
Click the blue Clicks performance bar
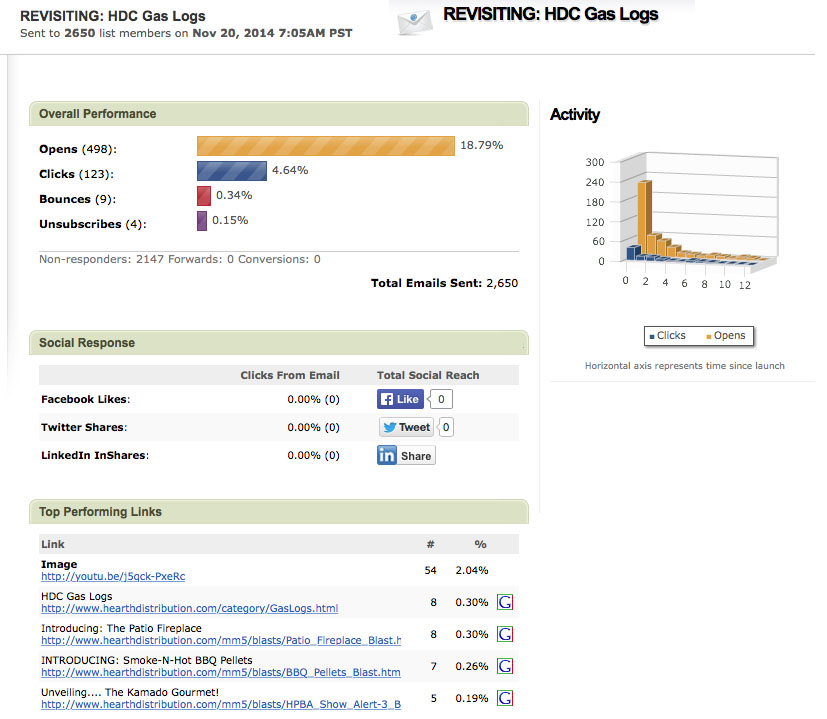[232, 171]
